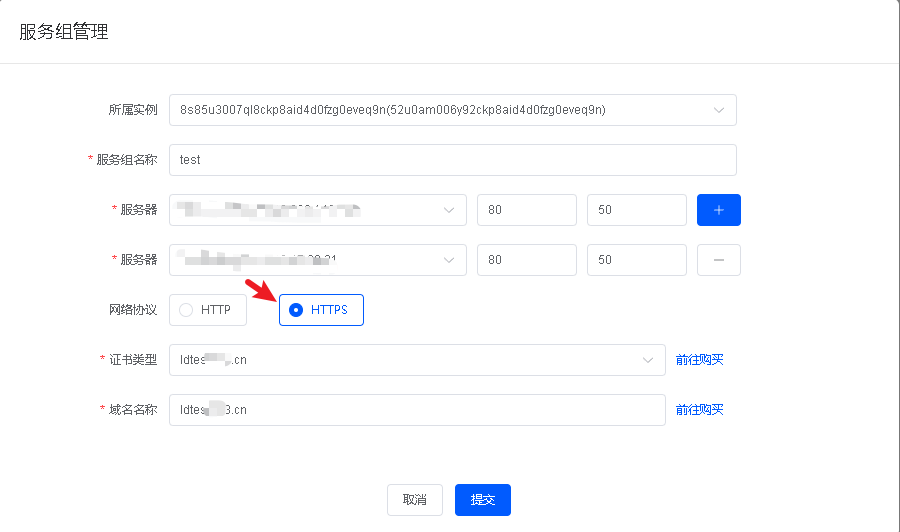
Task: Select the HTTPS protocol radio option
Action: (320, 310)
